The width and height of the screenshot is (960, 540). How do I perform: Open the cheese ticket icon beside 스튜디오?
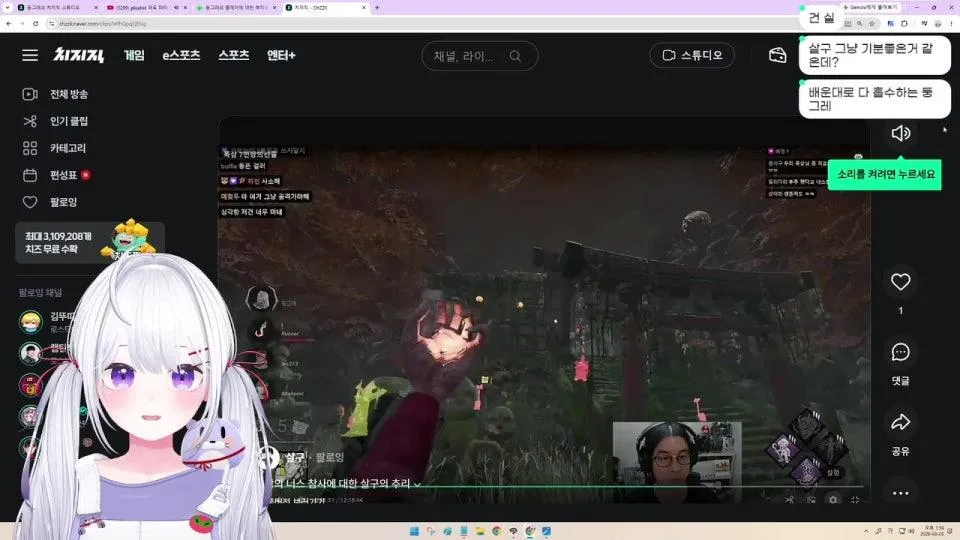[778, 55]
